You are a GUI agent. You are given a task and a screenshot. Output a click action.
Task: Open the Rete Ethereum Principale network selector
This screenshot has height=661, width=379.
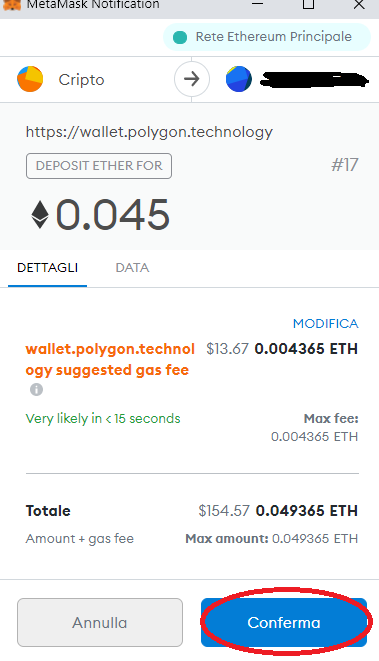point(267,37)
